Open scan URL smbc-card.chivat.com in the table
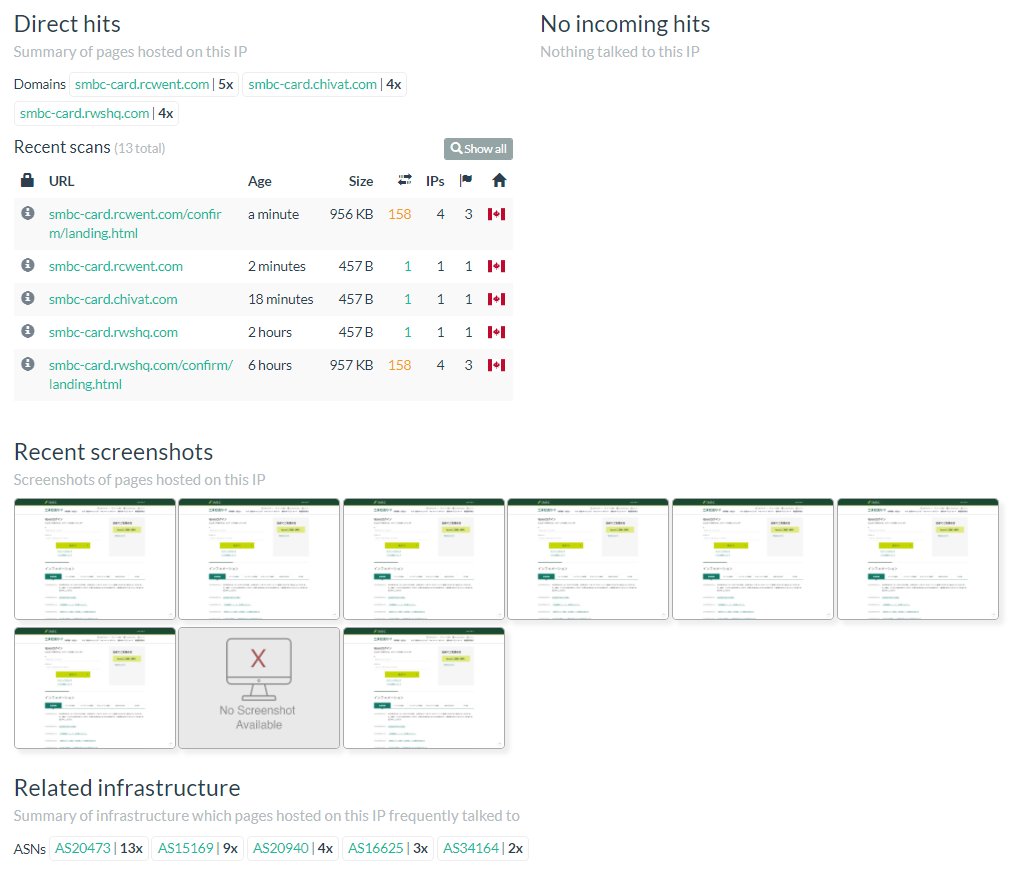 pos(113,299)
